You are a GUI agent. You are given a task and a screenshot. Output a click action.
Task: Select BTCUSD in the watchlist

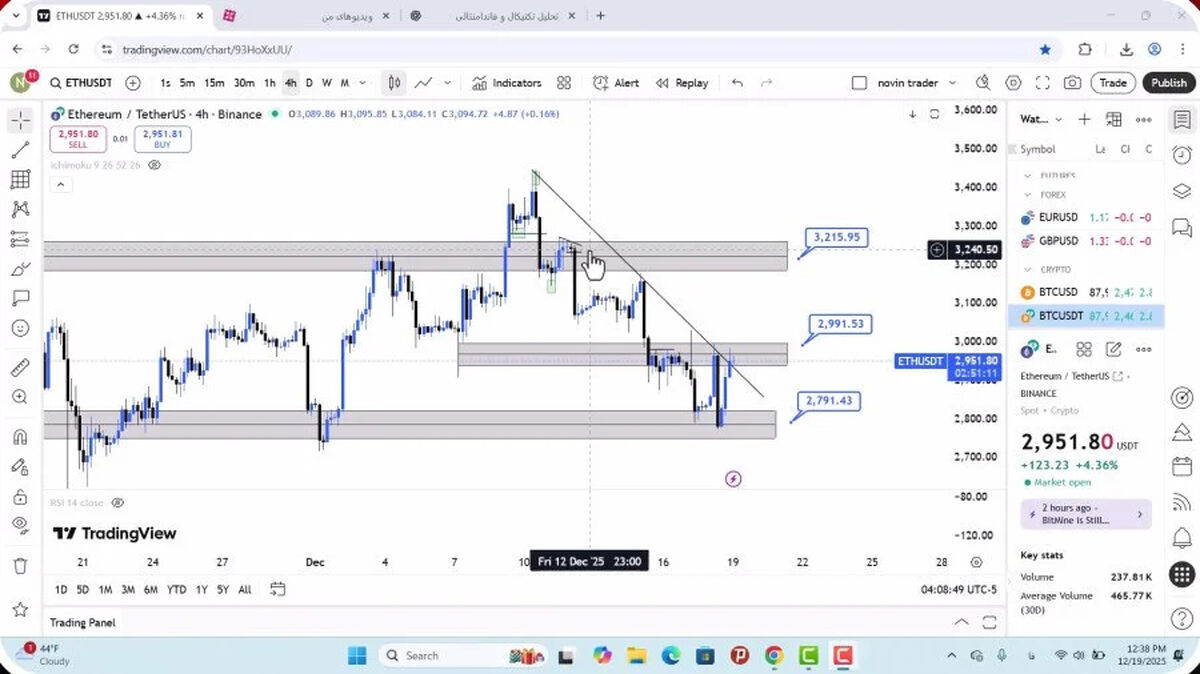pos(1086,292)
